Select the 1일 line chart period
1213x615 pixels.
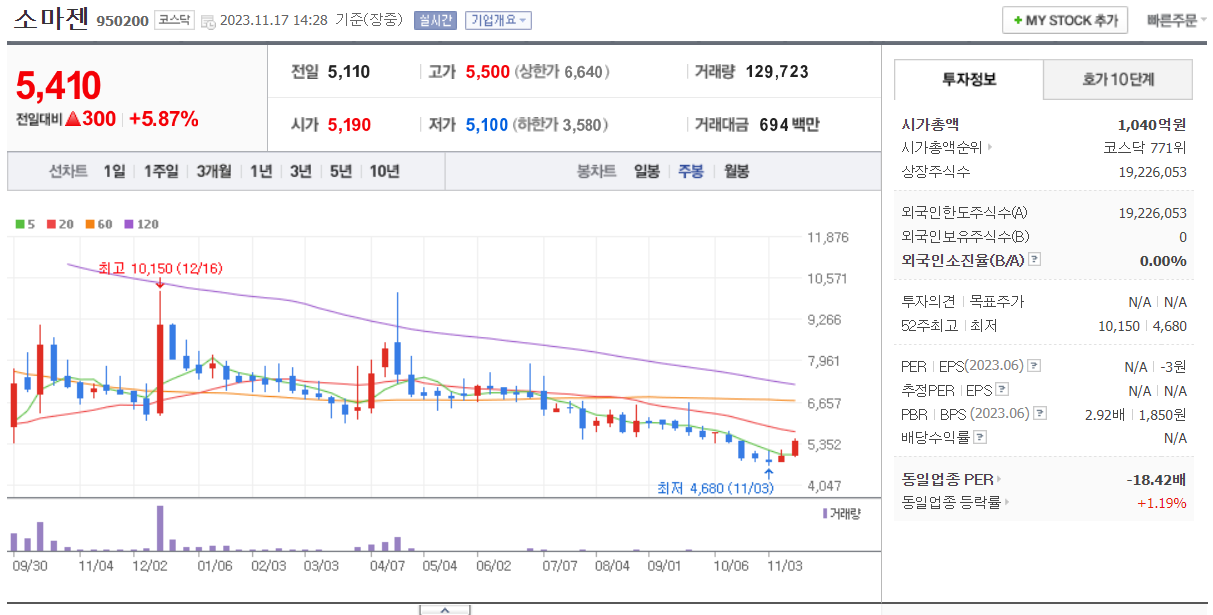[114, 171]
